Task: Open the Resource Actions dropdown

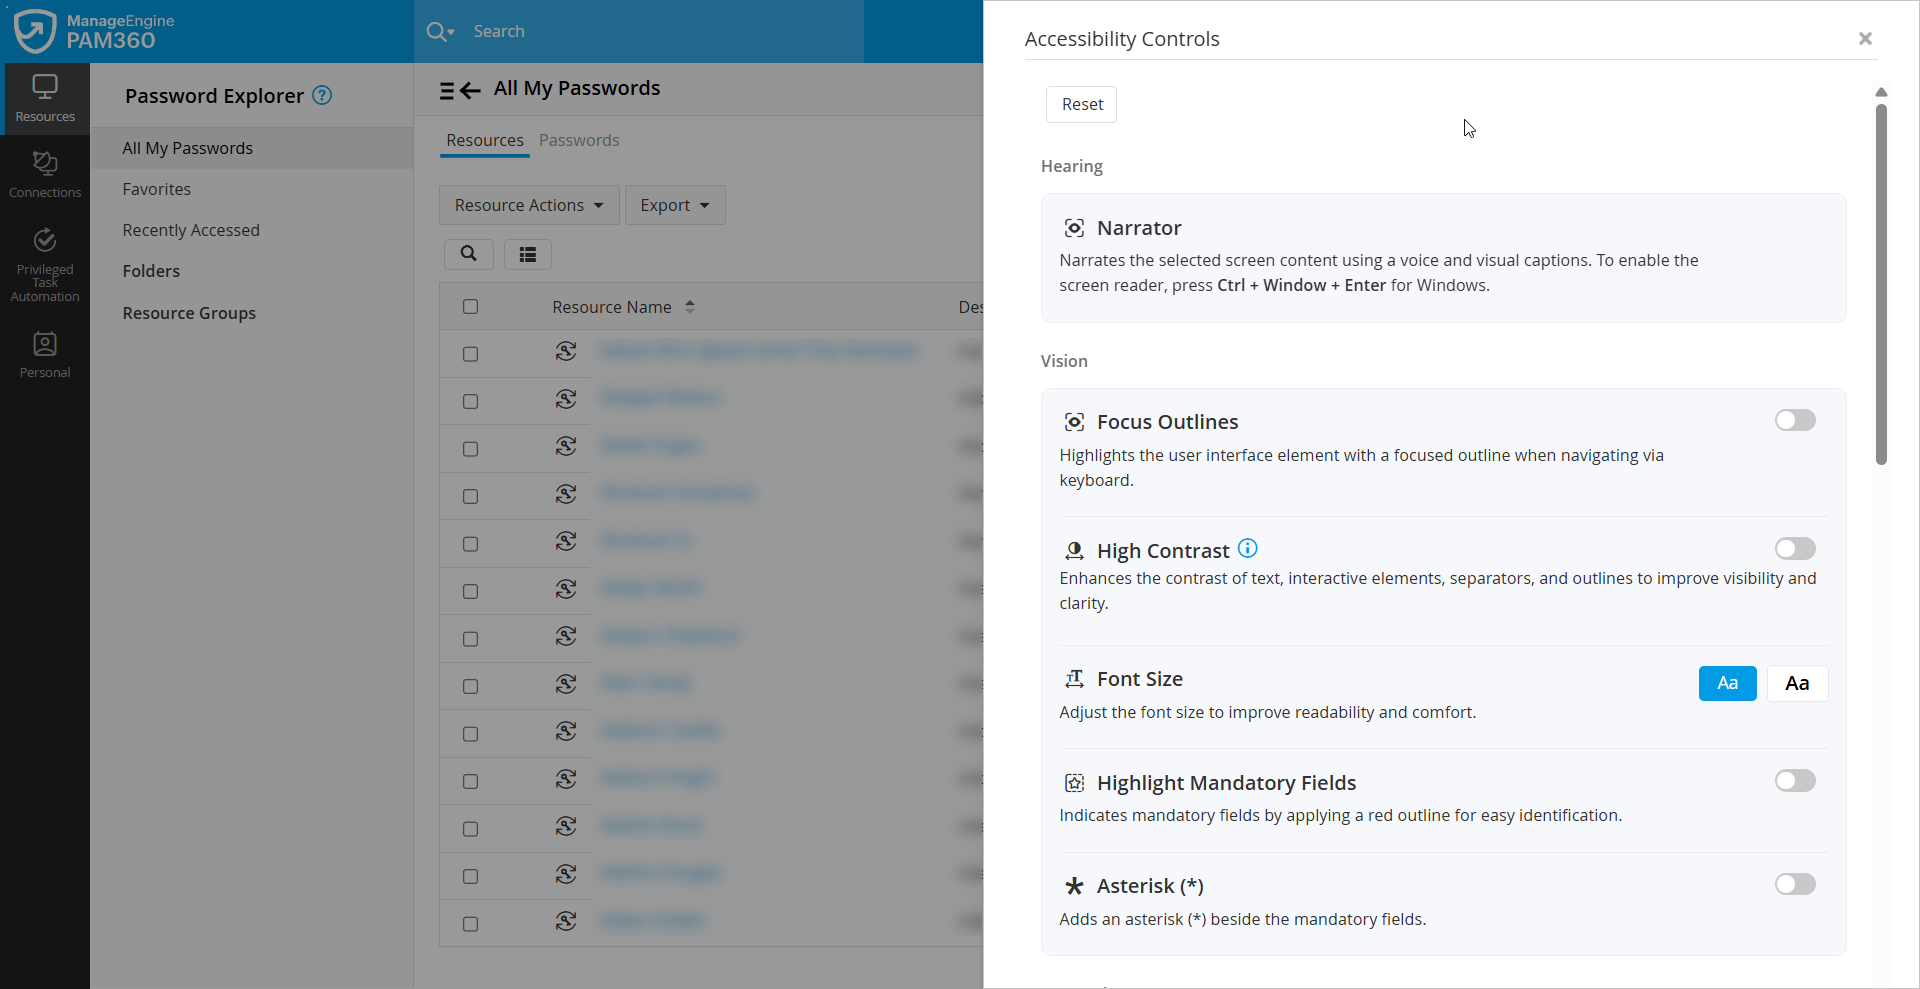Action: [x=528, y=205]
